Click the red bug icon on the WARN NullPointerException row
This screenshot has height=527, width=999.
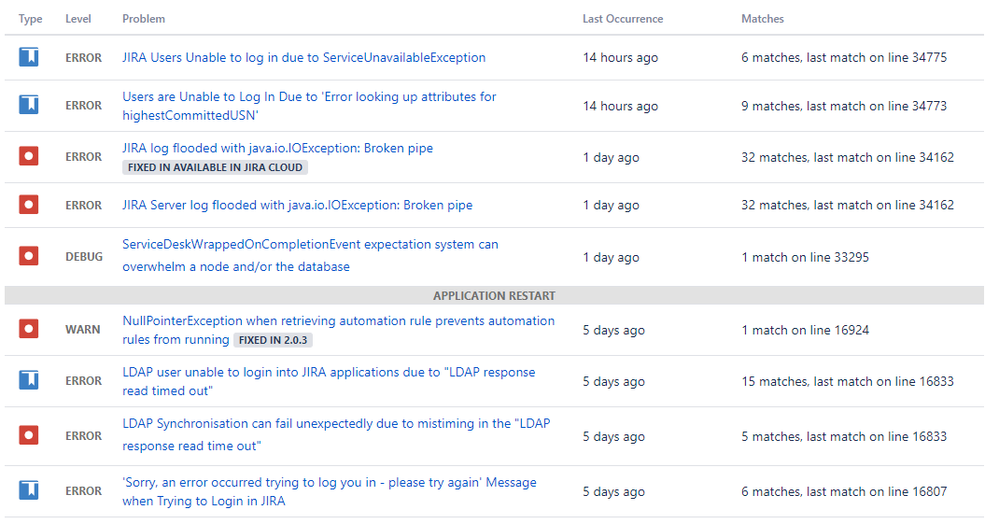[29, 329]
